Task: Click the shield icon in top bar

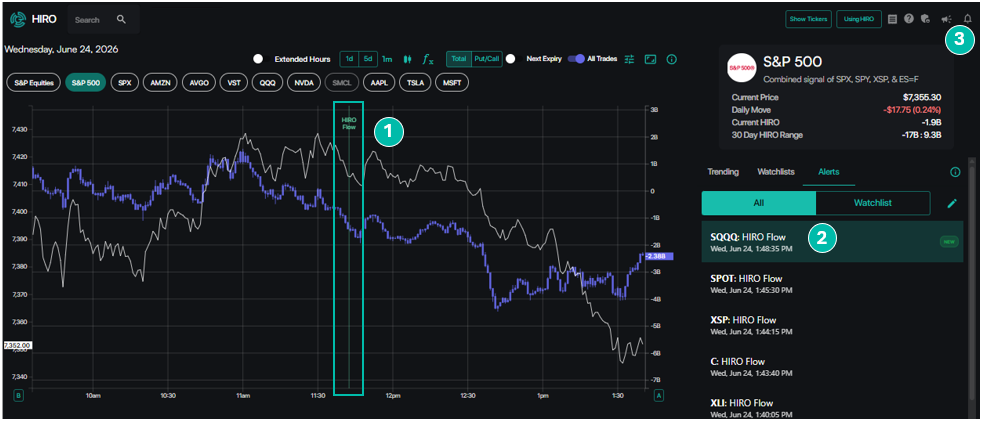Action: pyautogui.click(x=925, y=19)
